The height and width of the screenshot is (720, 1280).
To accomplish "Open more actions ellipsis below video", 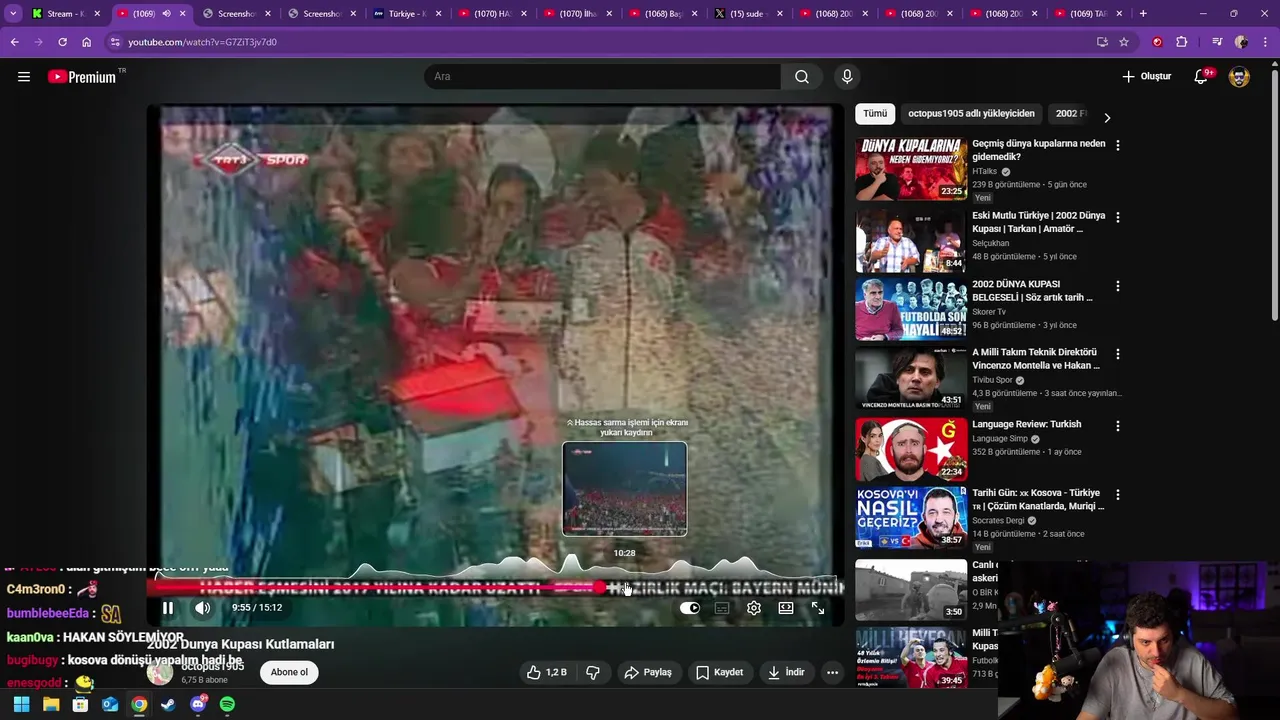I will [x=832, y=673].
